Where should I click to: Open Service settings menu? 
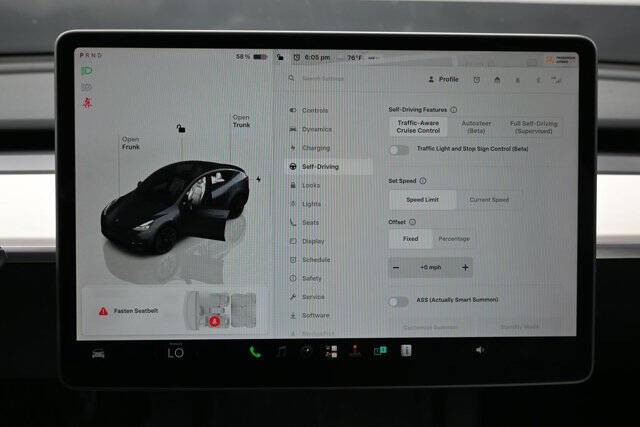click(x=307, y=297)
